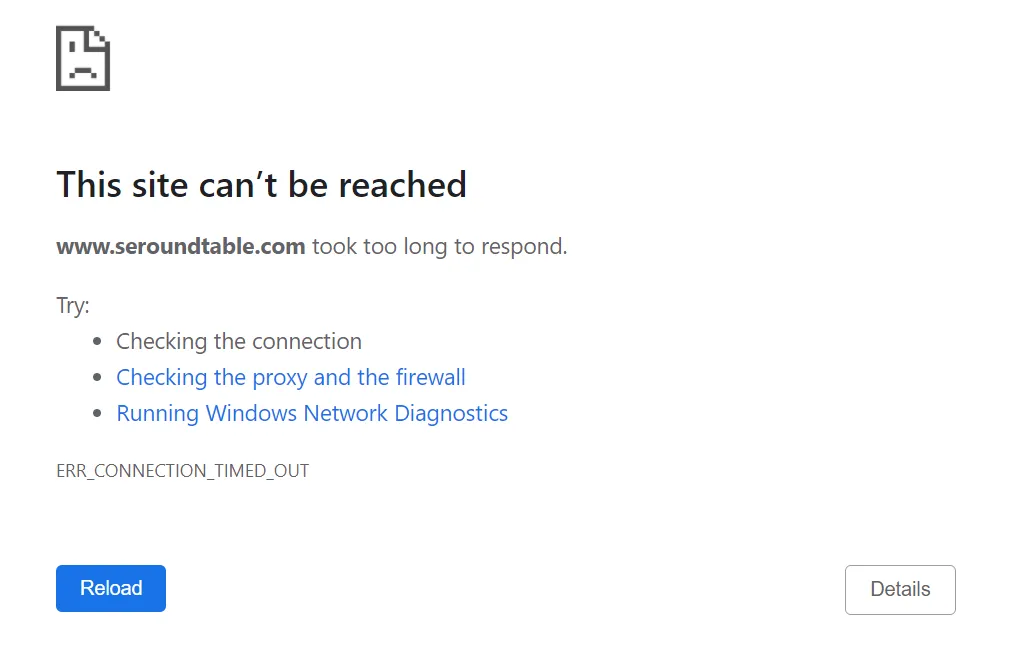Click the Try: label
Image resolution: width=1016 pixels, height=661 pixels.
[73, 306]
